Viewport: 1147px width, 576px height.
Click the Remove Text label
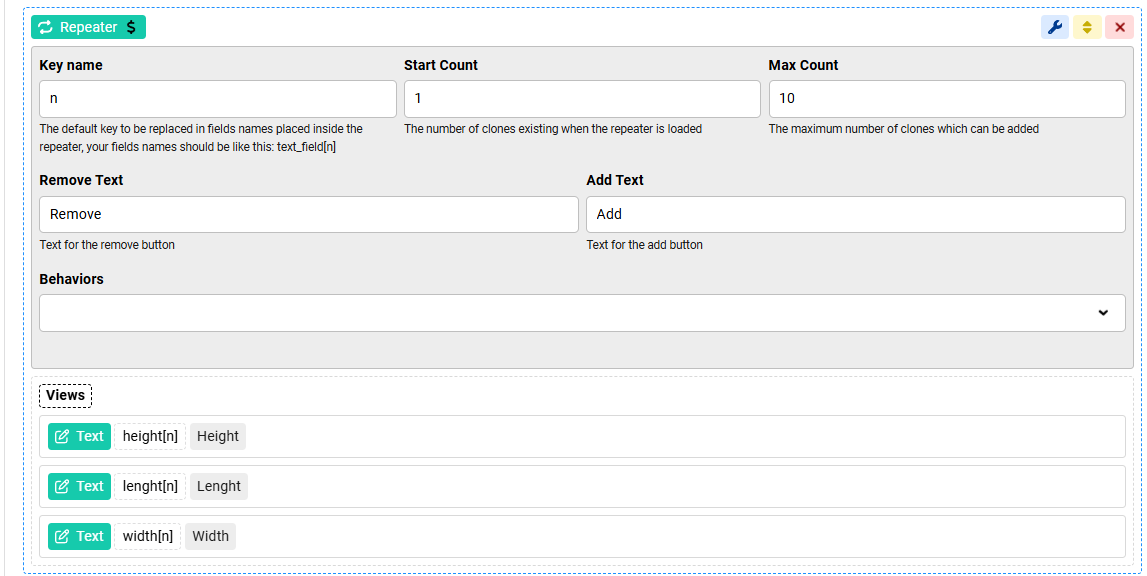click(81, 180)
